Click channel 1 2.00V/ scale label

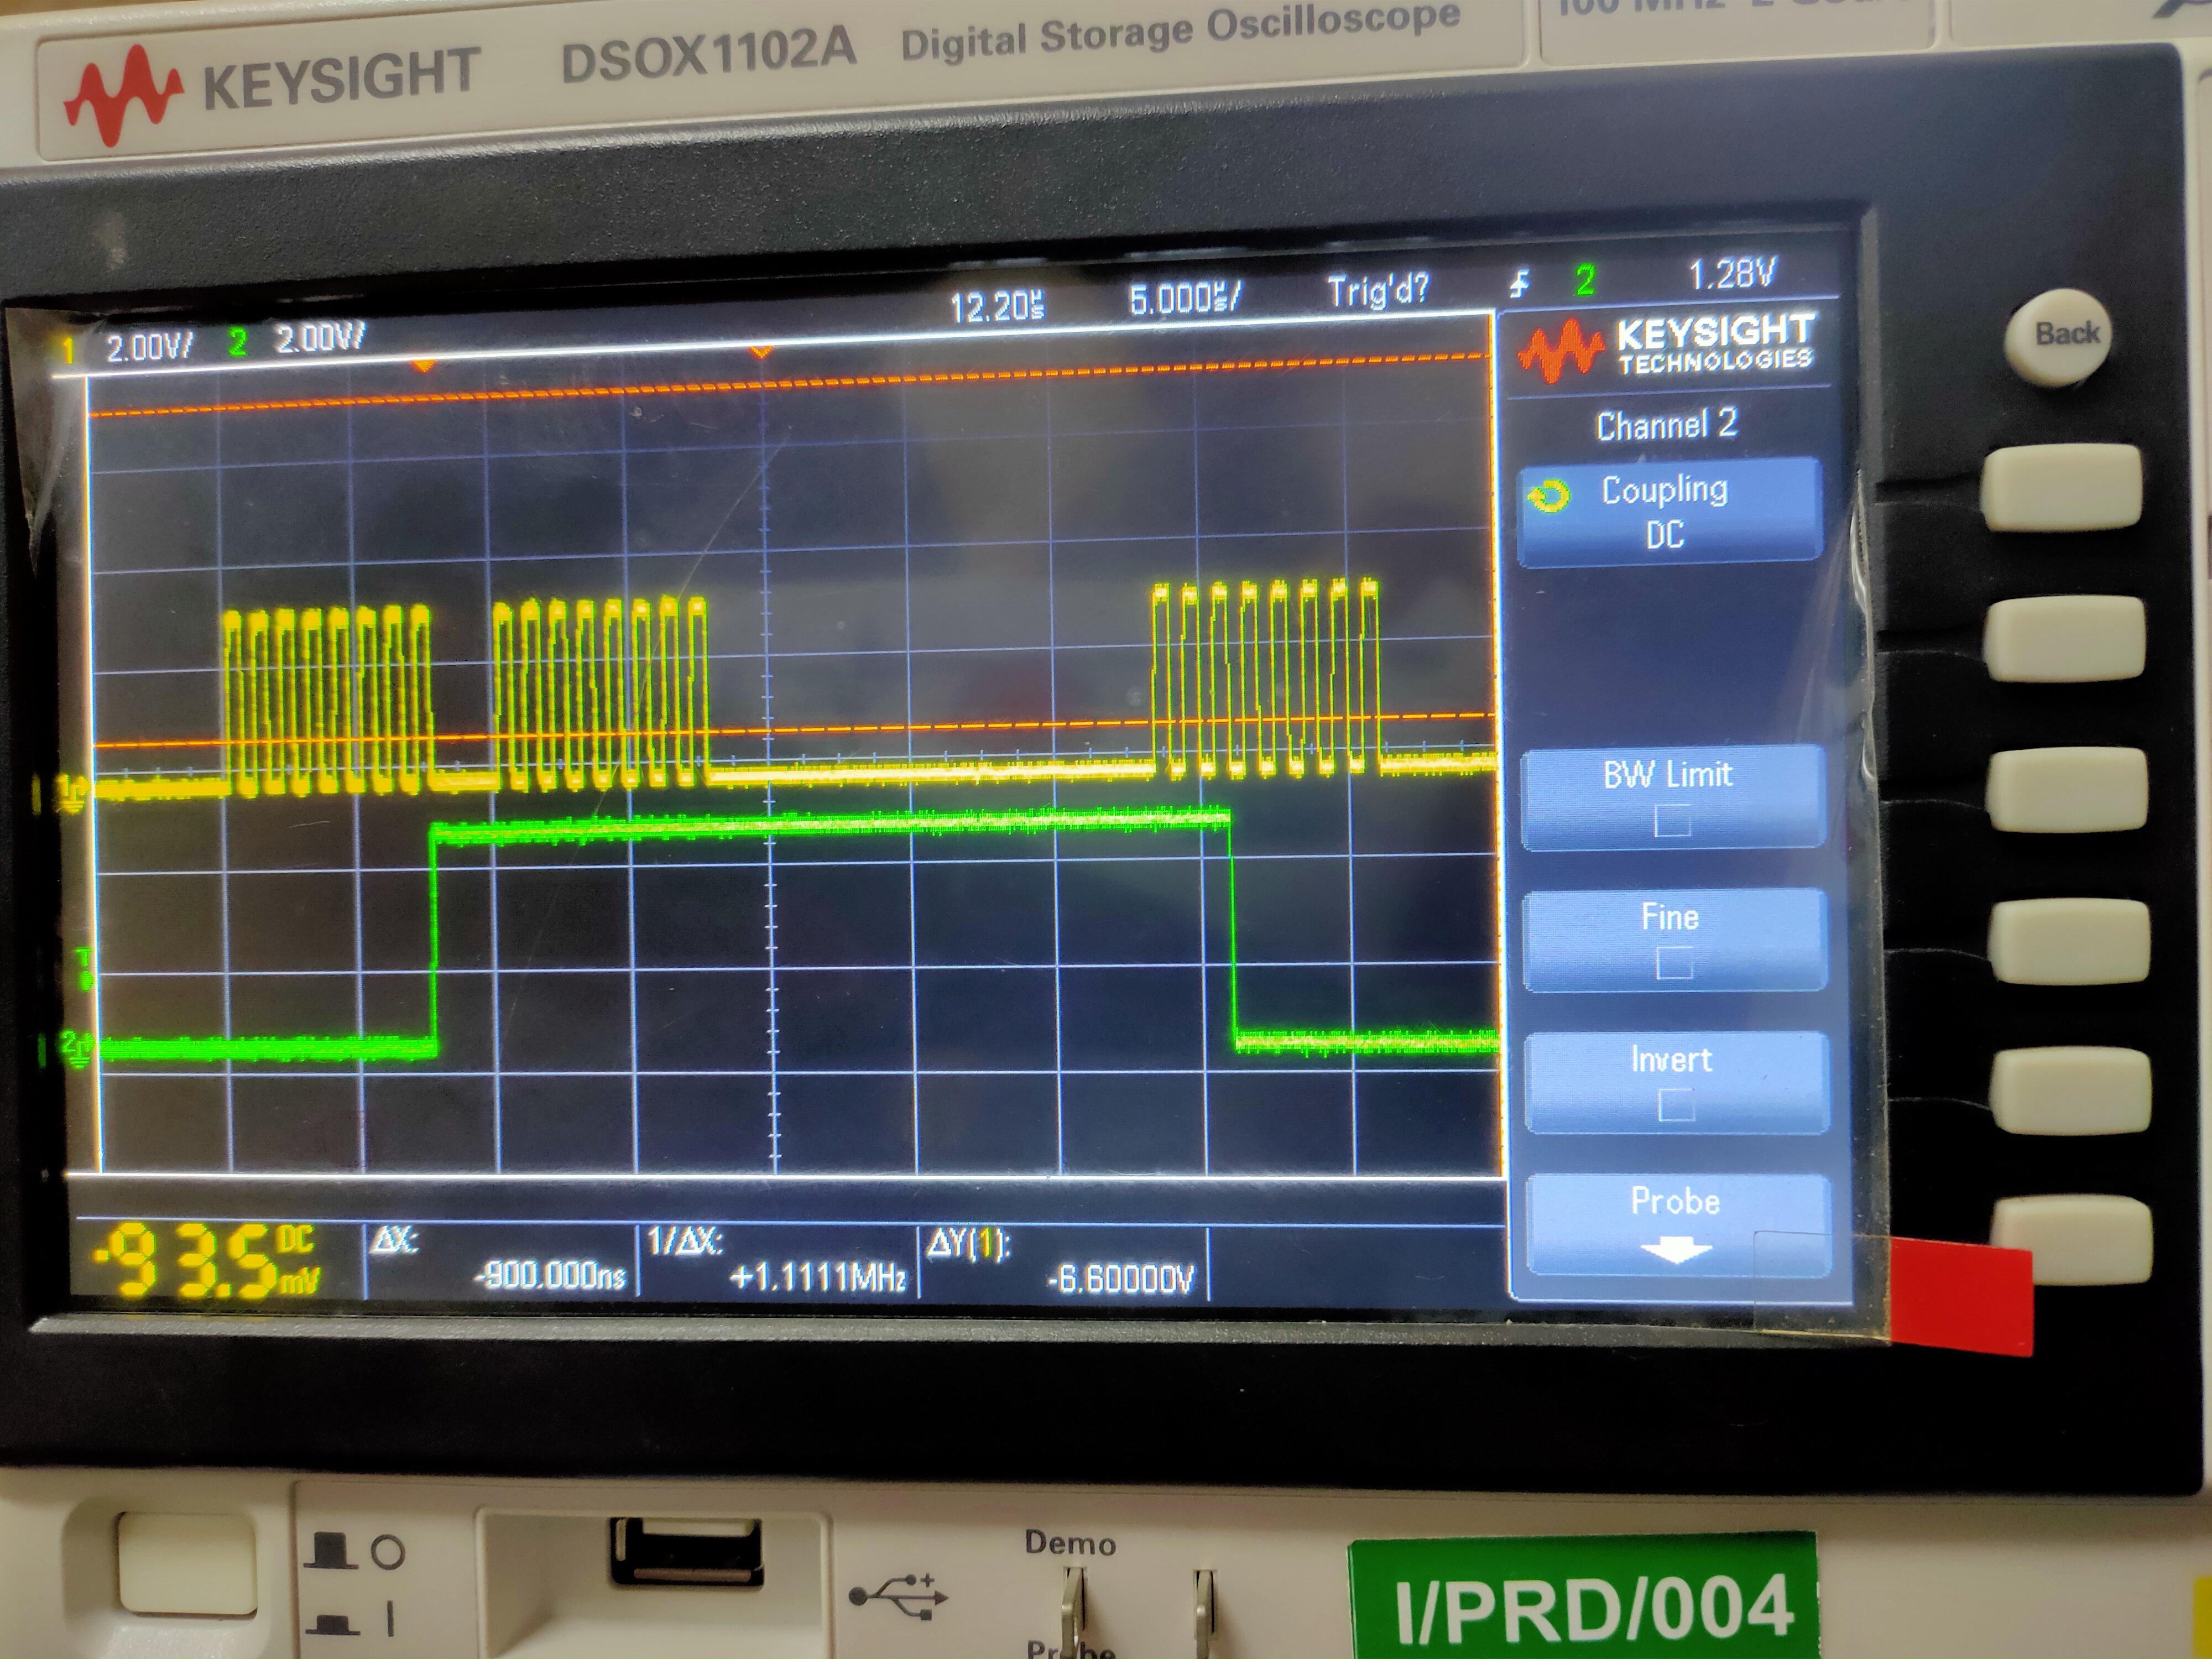pos(149,347)
